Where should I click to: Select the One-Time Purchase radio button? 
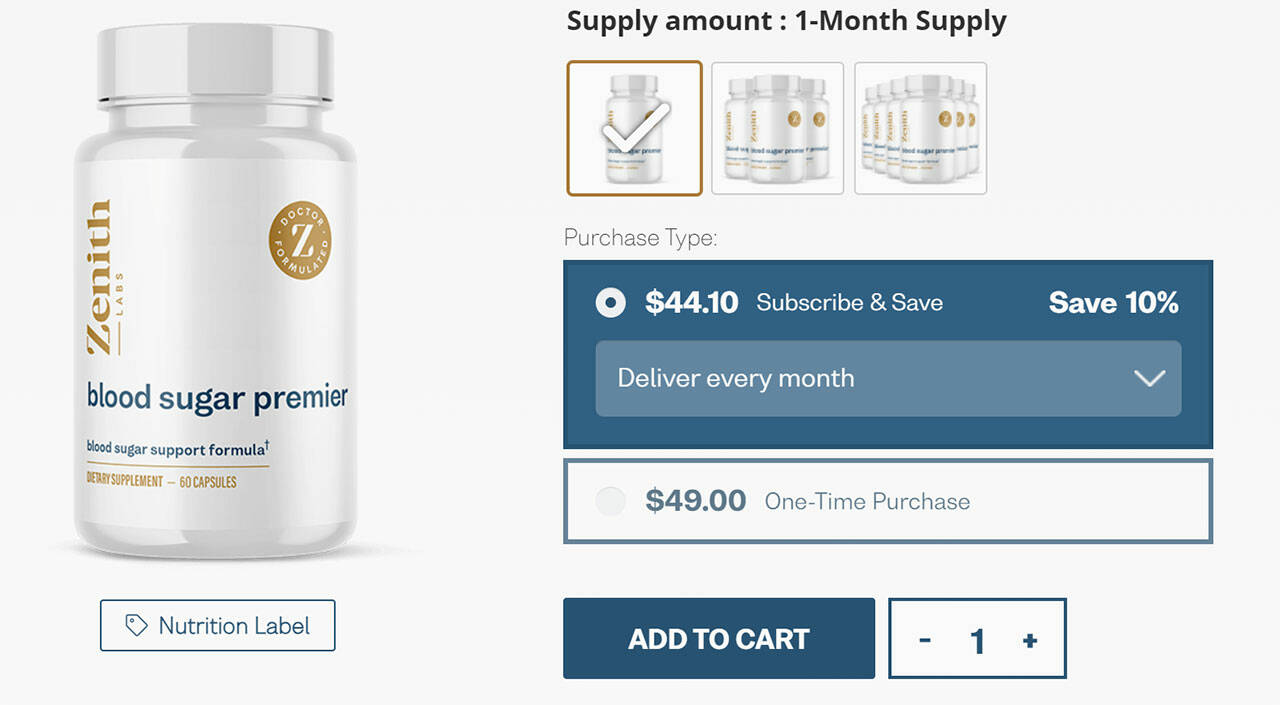tap(611, 501)
